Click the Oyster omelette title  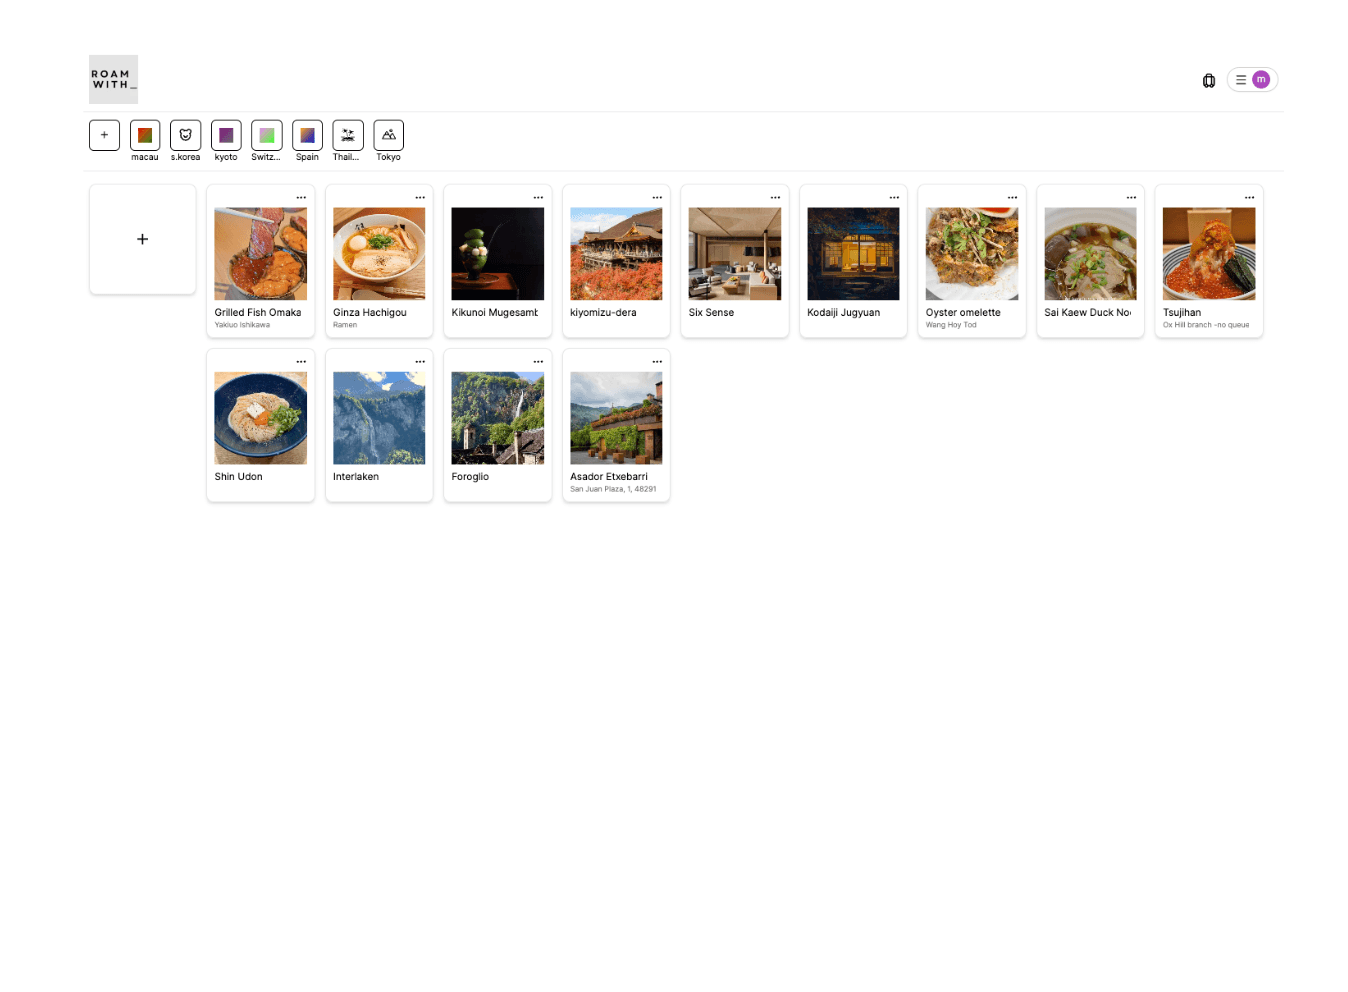(963, 313)
